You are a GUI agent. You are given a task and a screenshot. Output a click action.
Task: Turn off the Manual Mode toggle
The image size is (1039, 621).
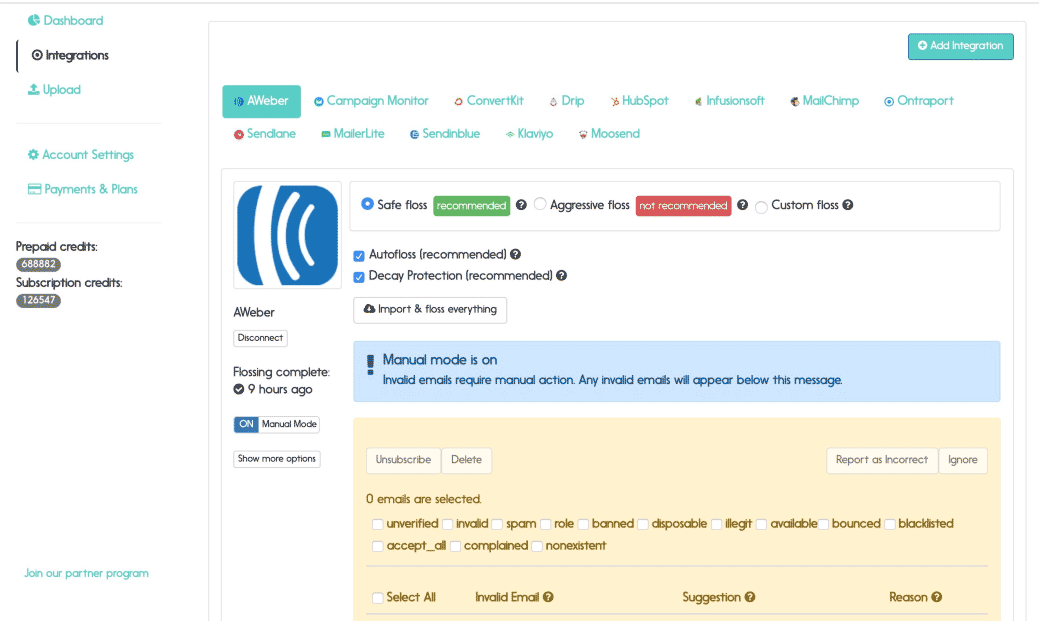(x=246, y=424)
